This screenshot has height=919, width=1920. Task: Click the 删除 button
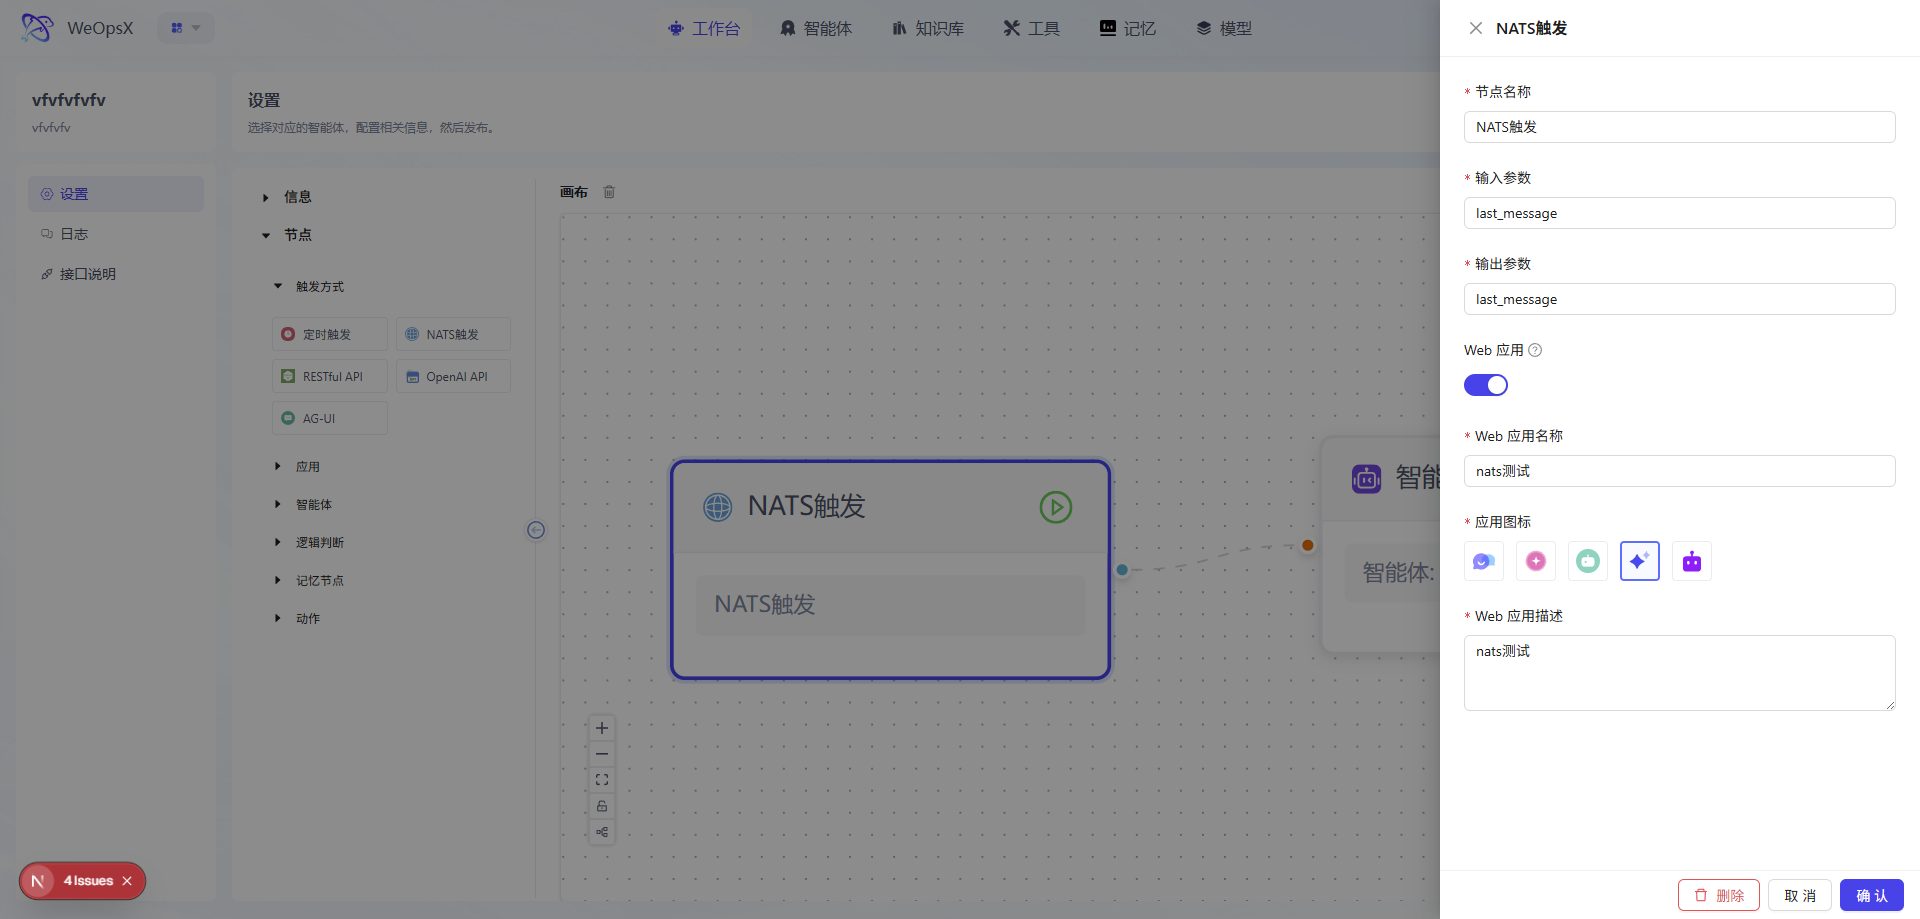[x=1719, y=895]
